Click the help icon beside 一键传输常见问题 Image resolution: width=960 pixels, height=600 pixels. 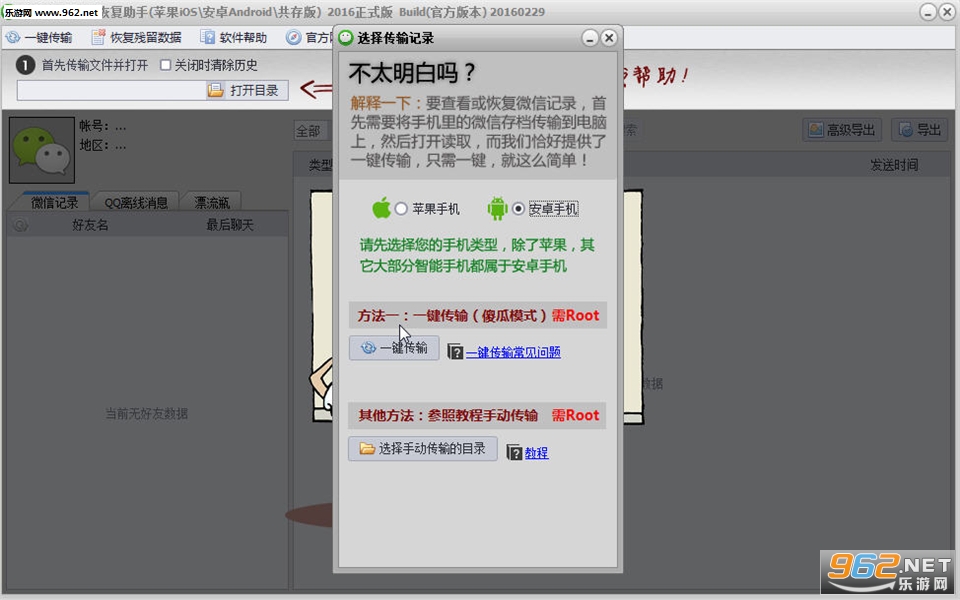click(x=455, y=351)
